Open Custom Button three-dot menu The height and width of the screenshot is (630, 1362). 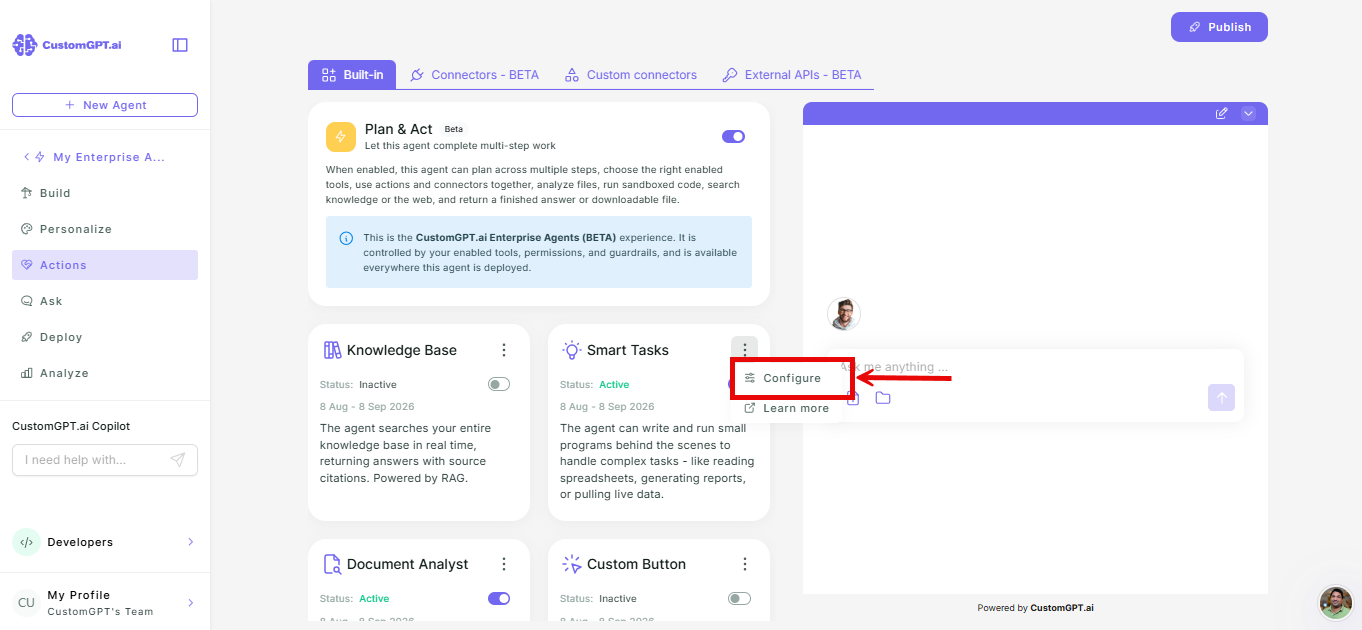coord(745,564)
